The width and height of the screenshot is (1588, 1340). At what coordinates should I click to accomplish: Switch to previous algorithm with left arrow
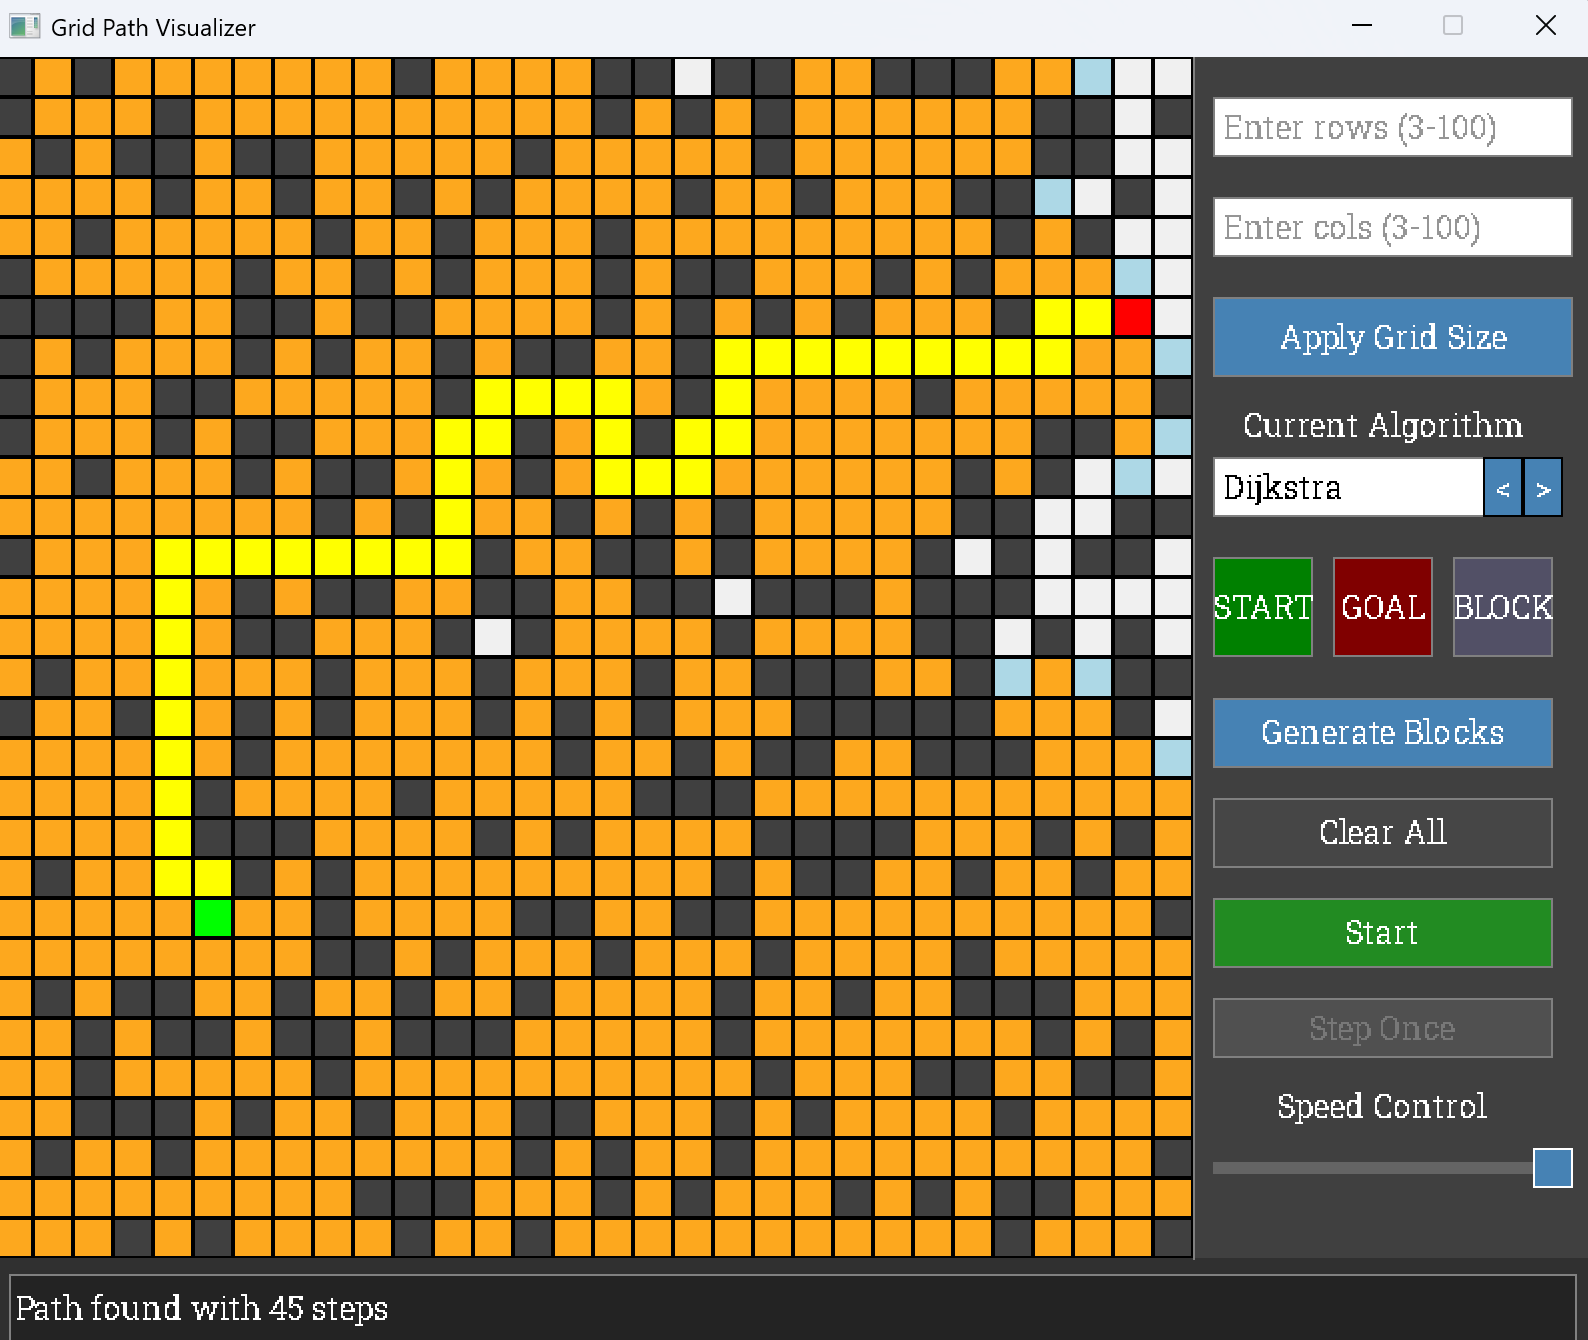click(x=1502, y=488)
